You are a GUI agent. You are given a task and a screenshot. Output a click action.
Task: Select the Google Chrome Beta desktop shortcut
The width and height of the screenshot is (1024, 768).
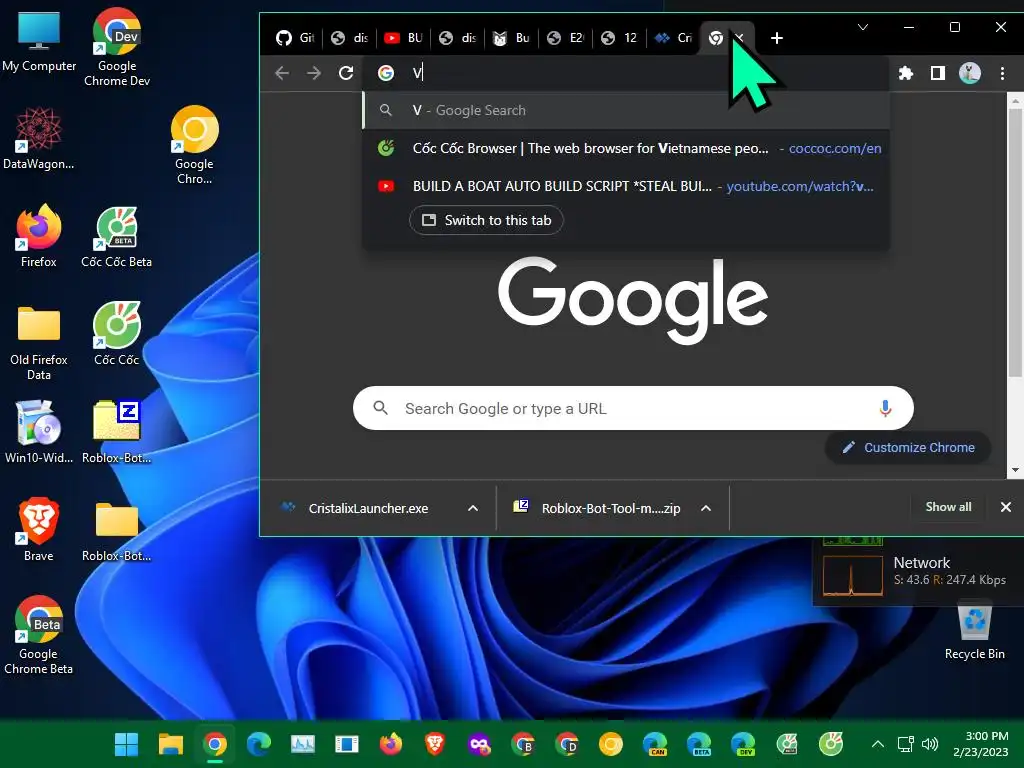coord(39,635)
